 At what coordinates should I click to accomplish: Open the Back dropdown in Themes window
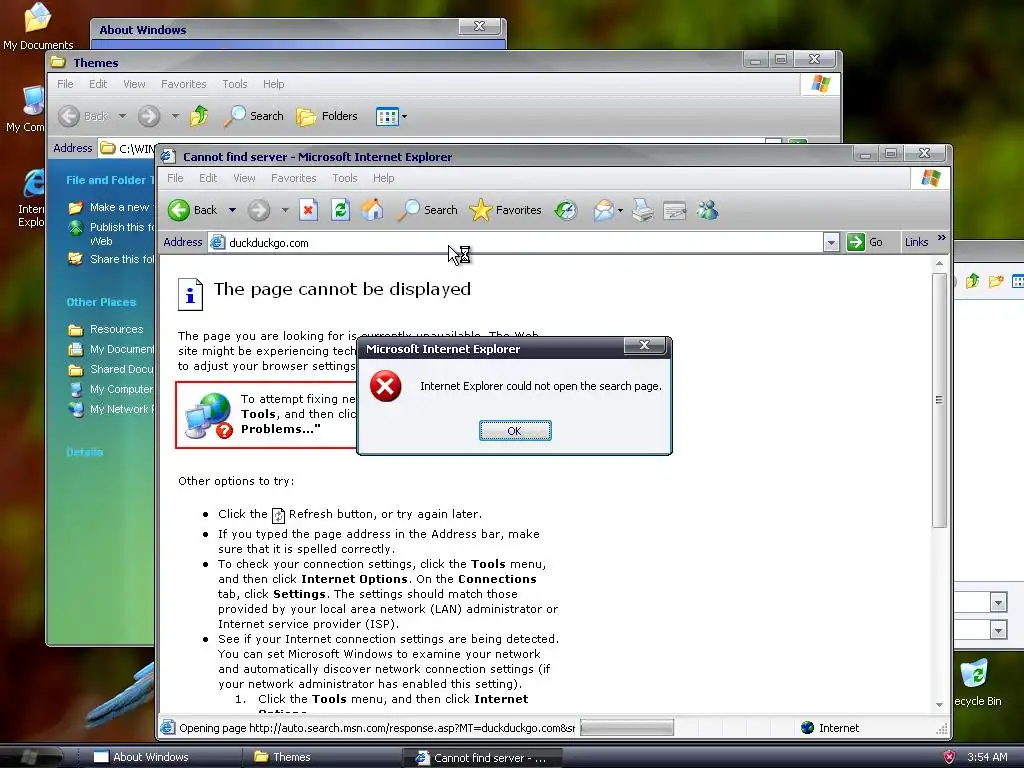[x=122, y=116]
